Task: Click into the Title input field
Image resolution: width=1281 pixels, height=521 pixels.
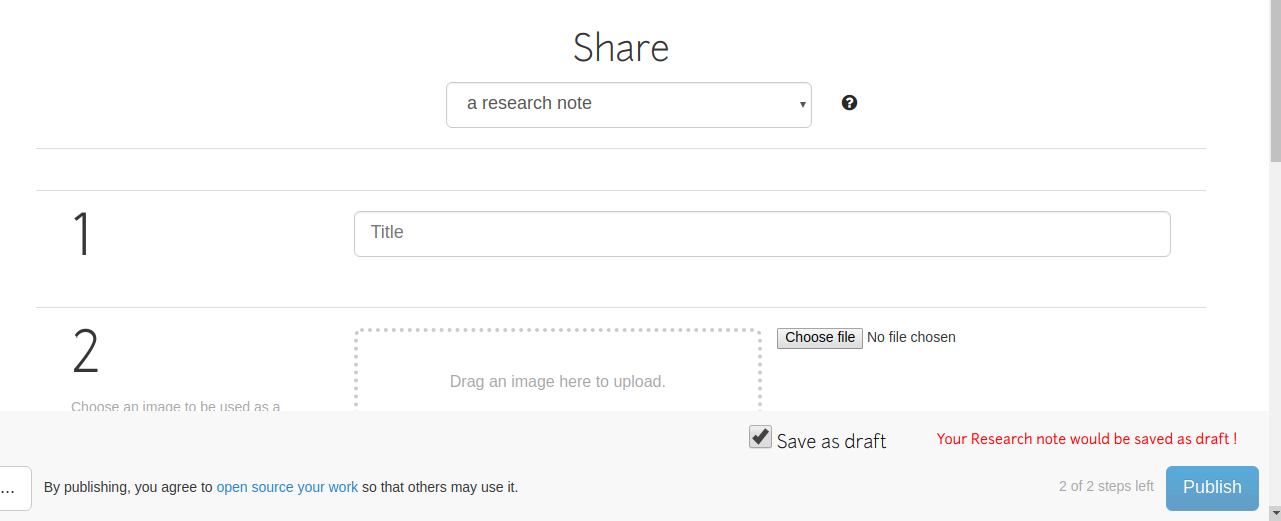Action: [x=762, y=234]
